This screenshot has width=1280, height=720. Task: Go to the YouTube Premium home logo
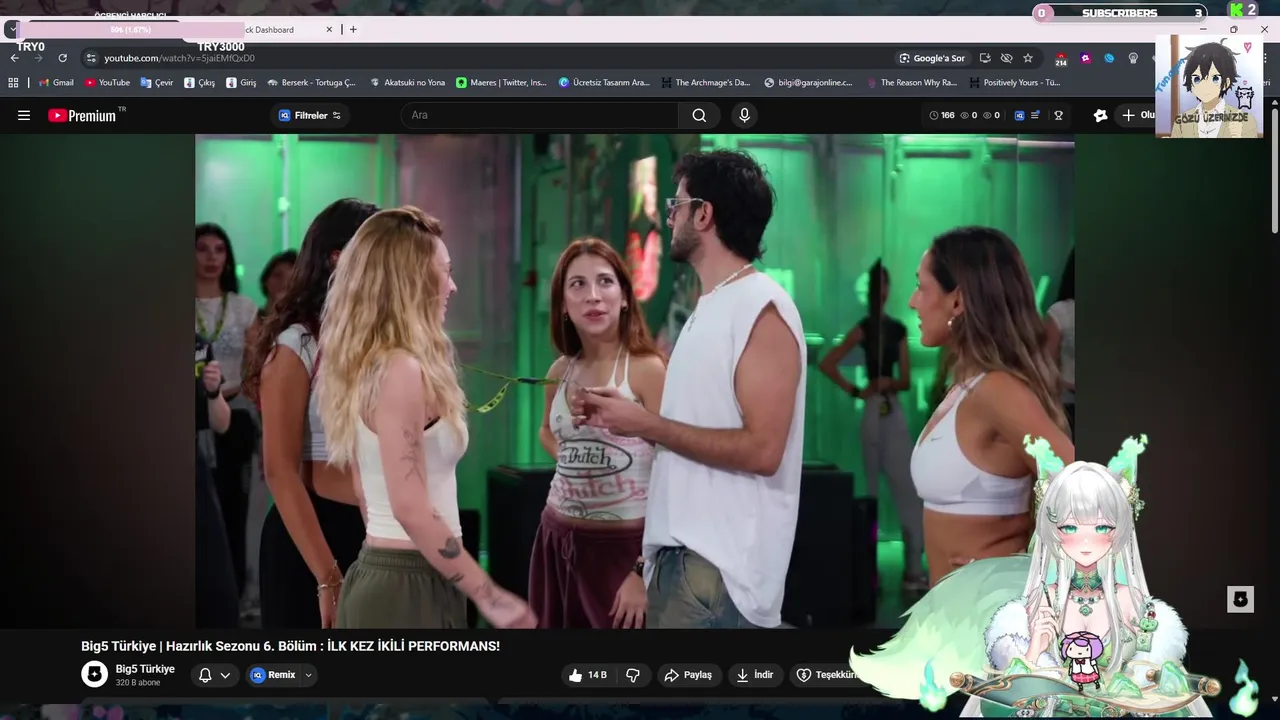(83, 115)
